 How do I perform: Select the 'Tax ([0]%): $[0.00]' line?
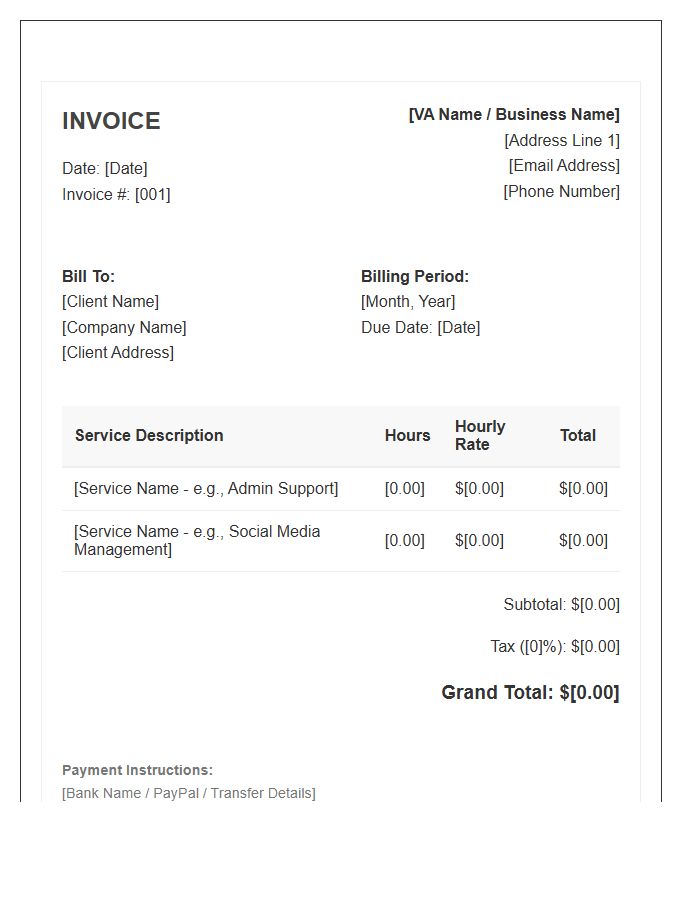(555, 646)
